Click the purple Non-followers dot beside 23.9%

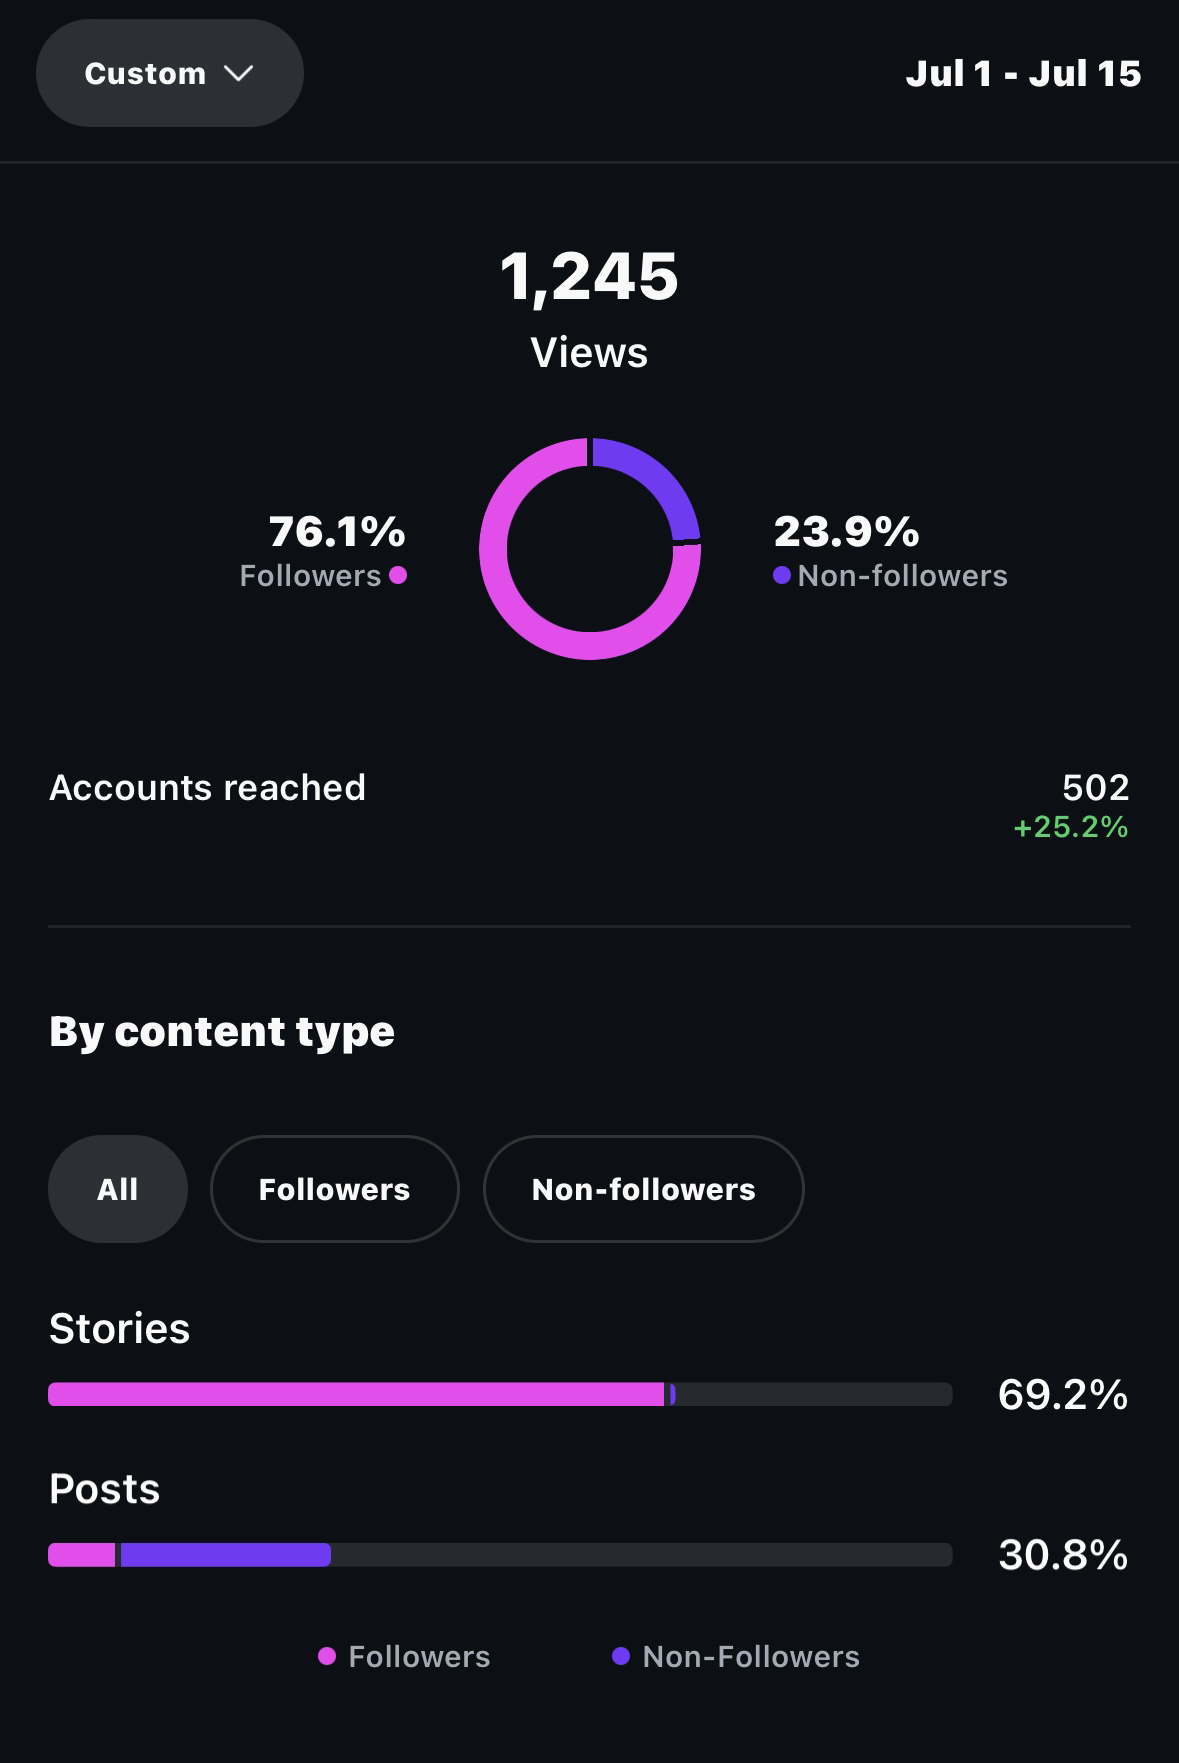782,575
